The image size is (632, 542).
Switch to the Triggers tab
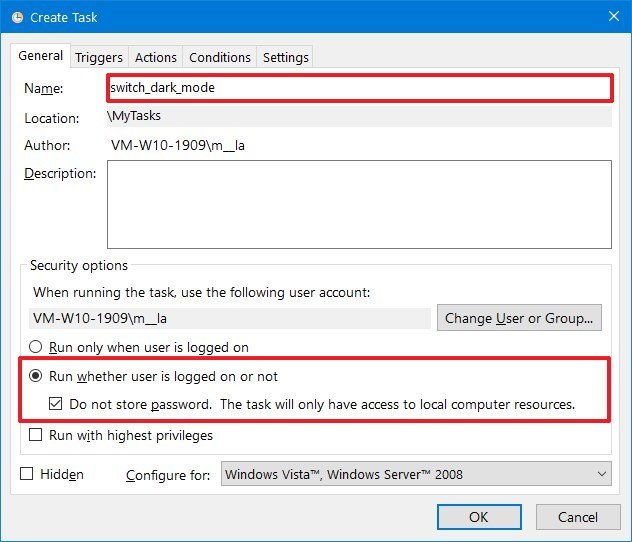99,57
